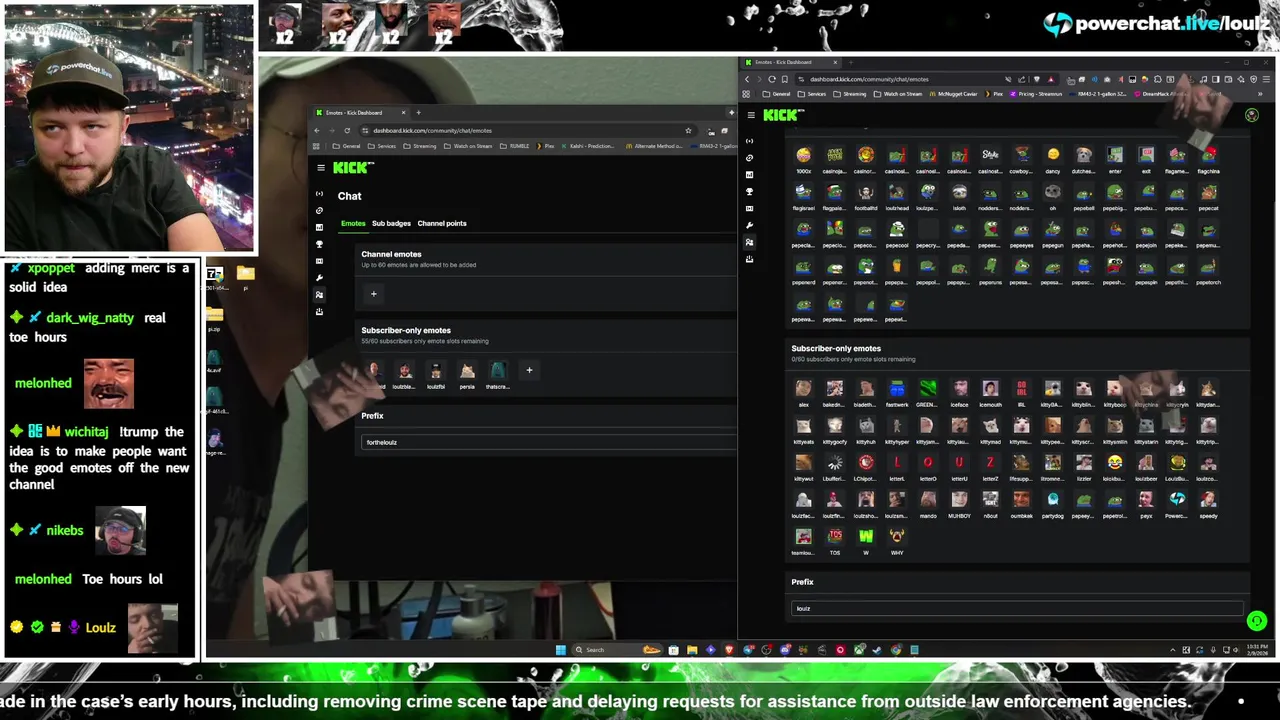This screenshot has height=720, width=1280.
Task: Open hamburger menu in right Kick window
Action: coord(750,115)
